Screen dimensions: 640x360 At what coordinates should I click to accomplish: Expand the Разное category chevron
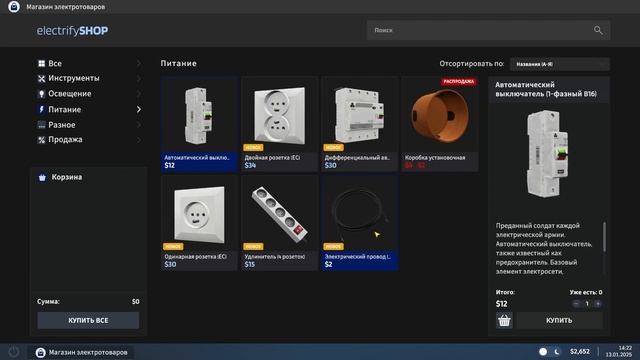139,125
